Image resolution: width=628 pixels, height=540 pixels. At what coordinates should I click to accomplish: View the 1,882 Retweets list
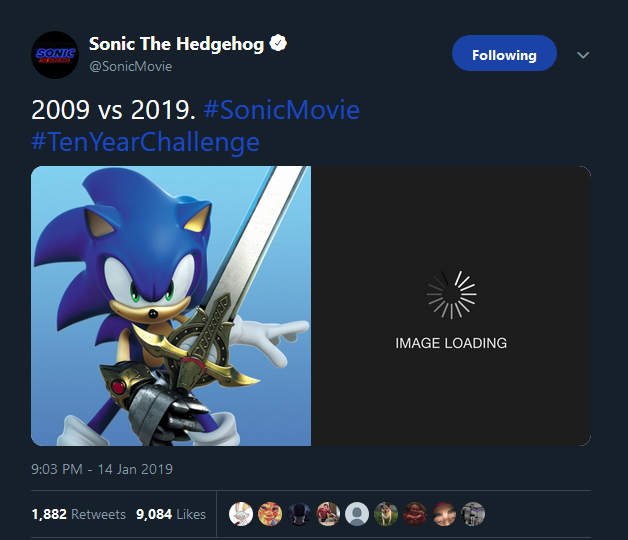78,514
